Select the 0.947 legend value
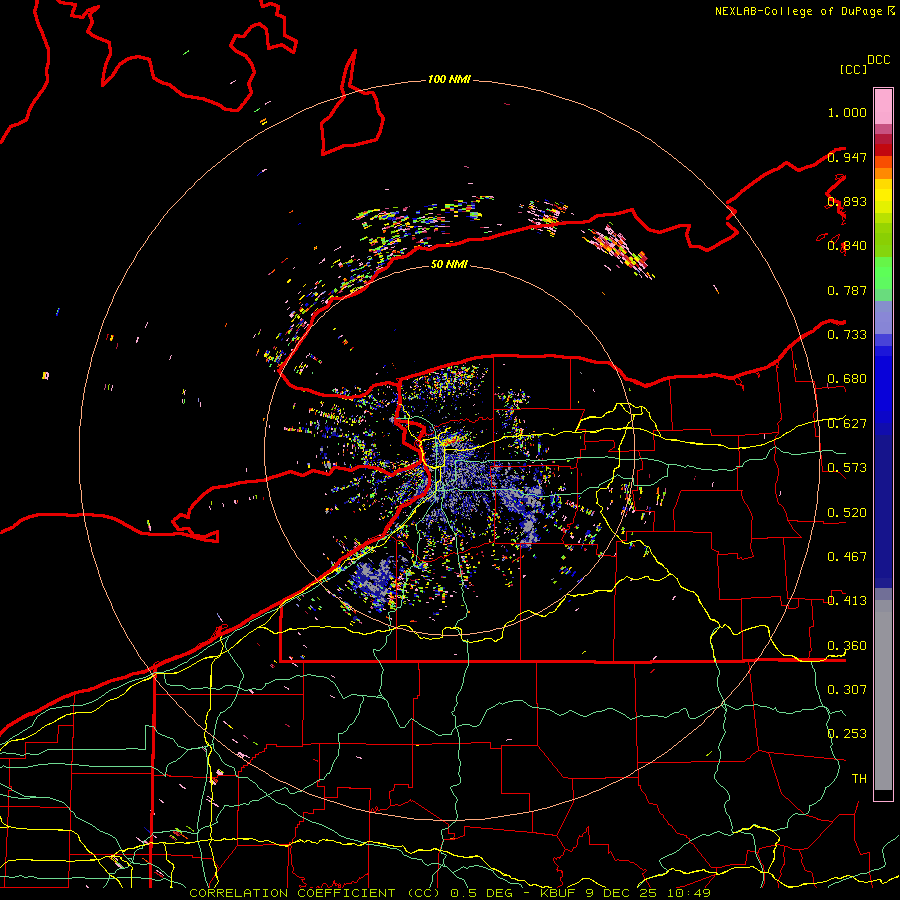The image size is (900, 900). coord(847,157)
